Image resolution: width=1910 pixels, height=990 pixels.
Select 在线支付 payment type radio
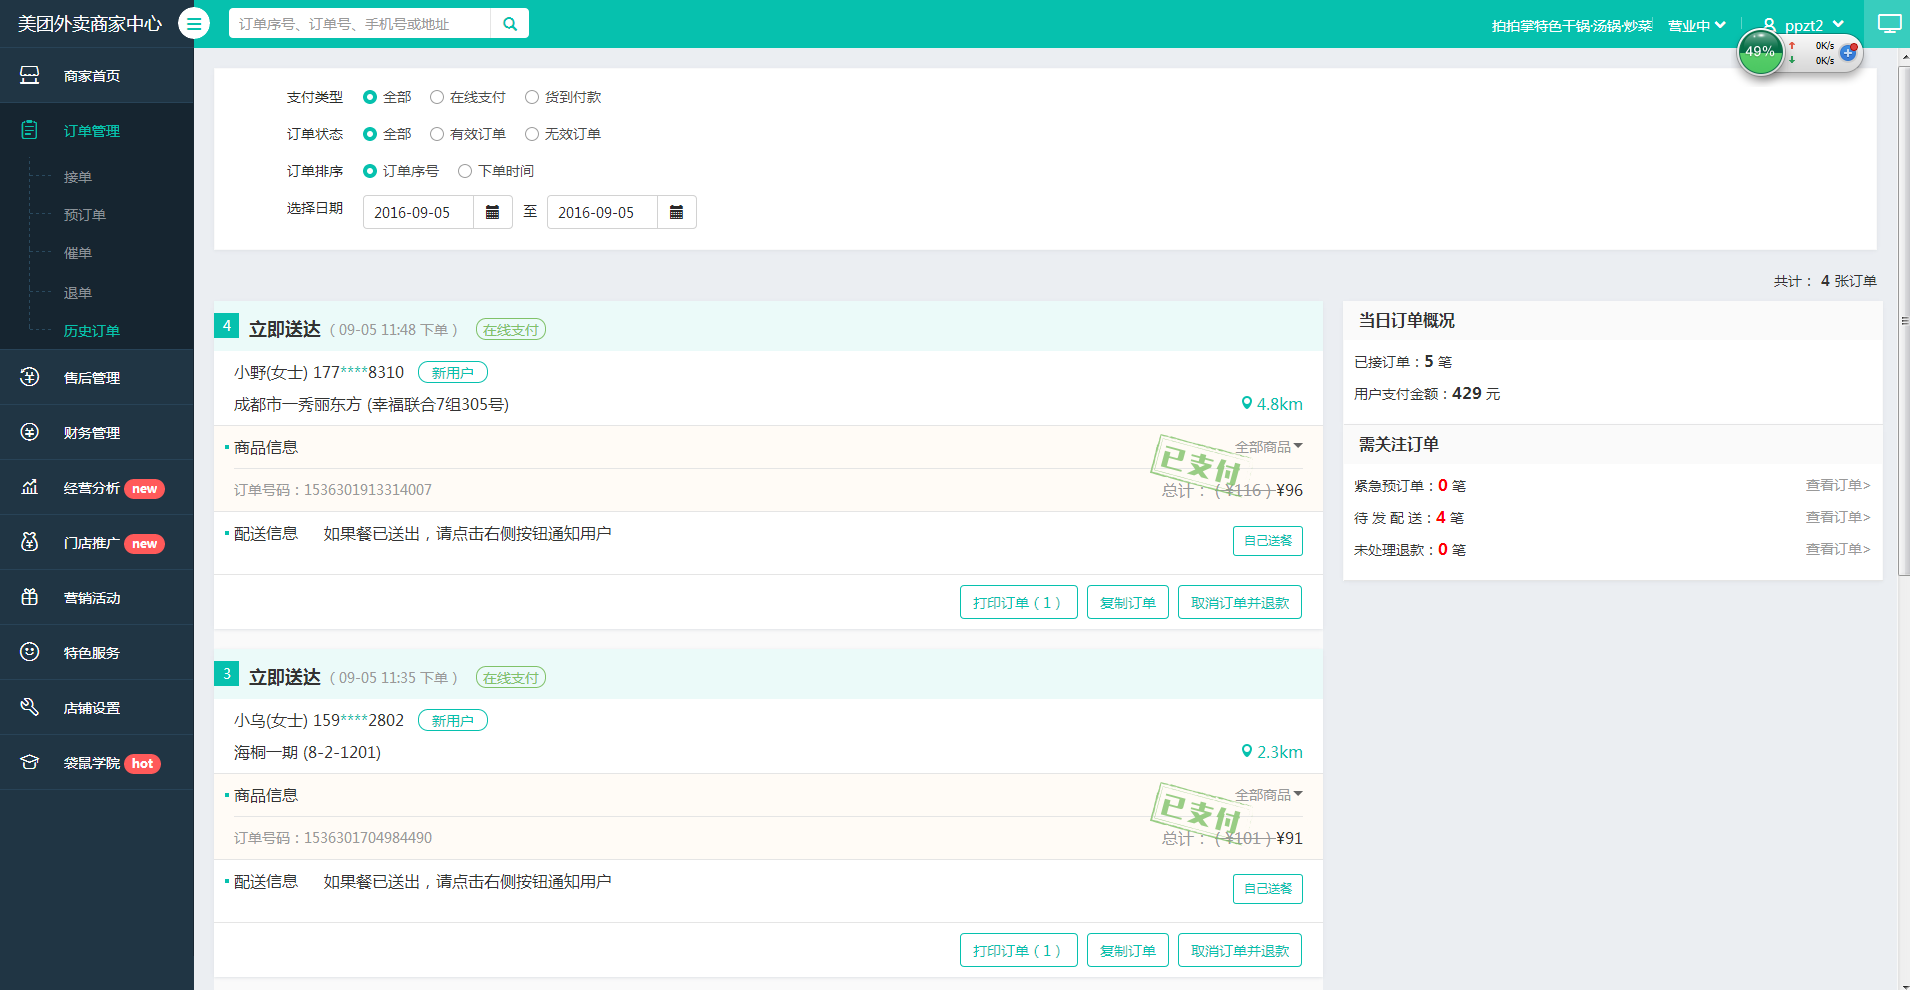(437, 97)
